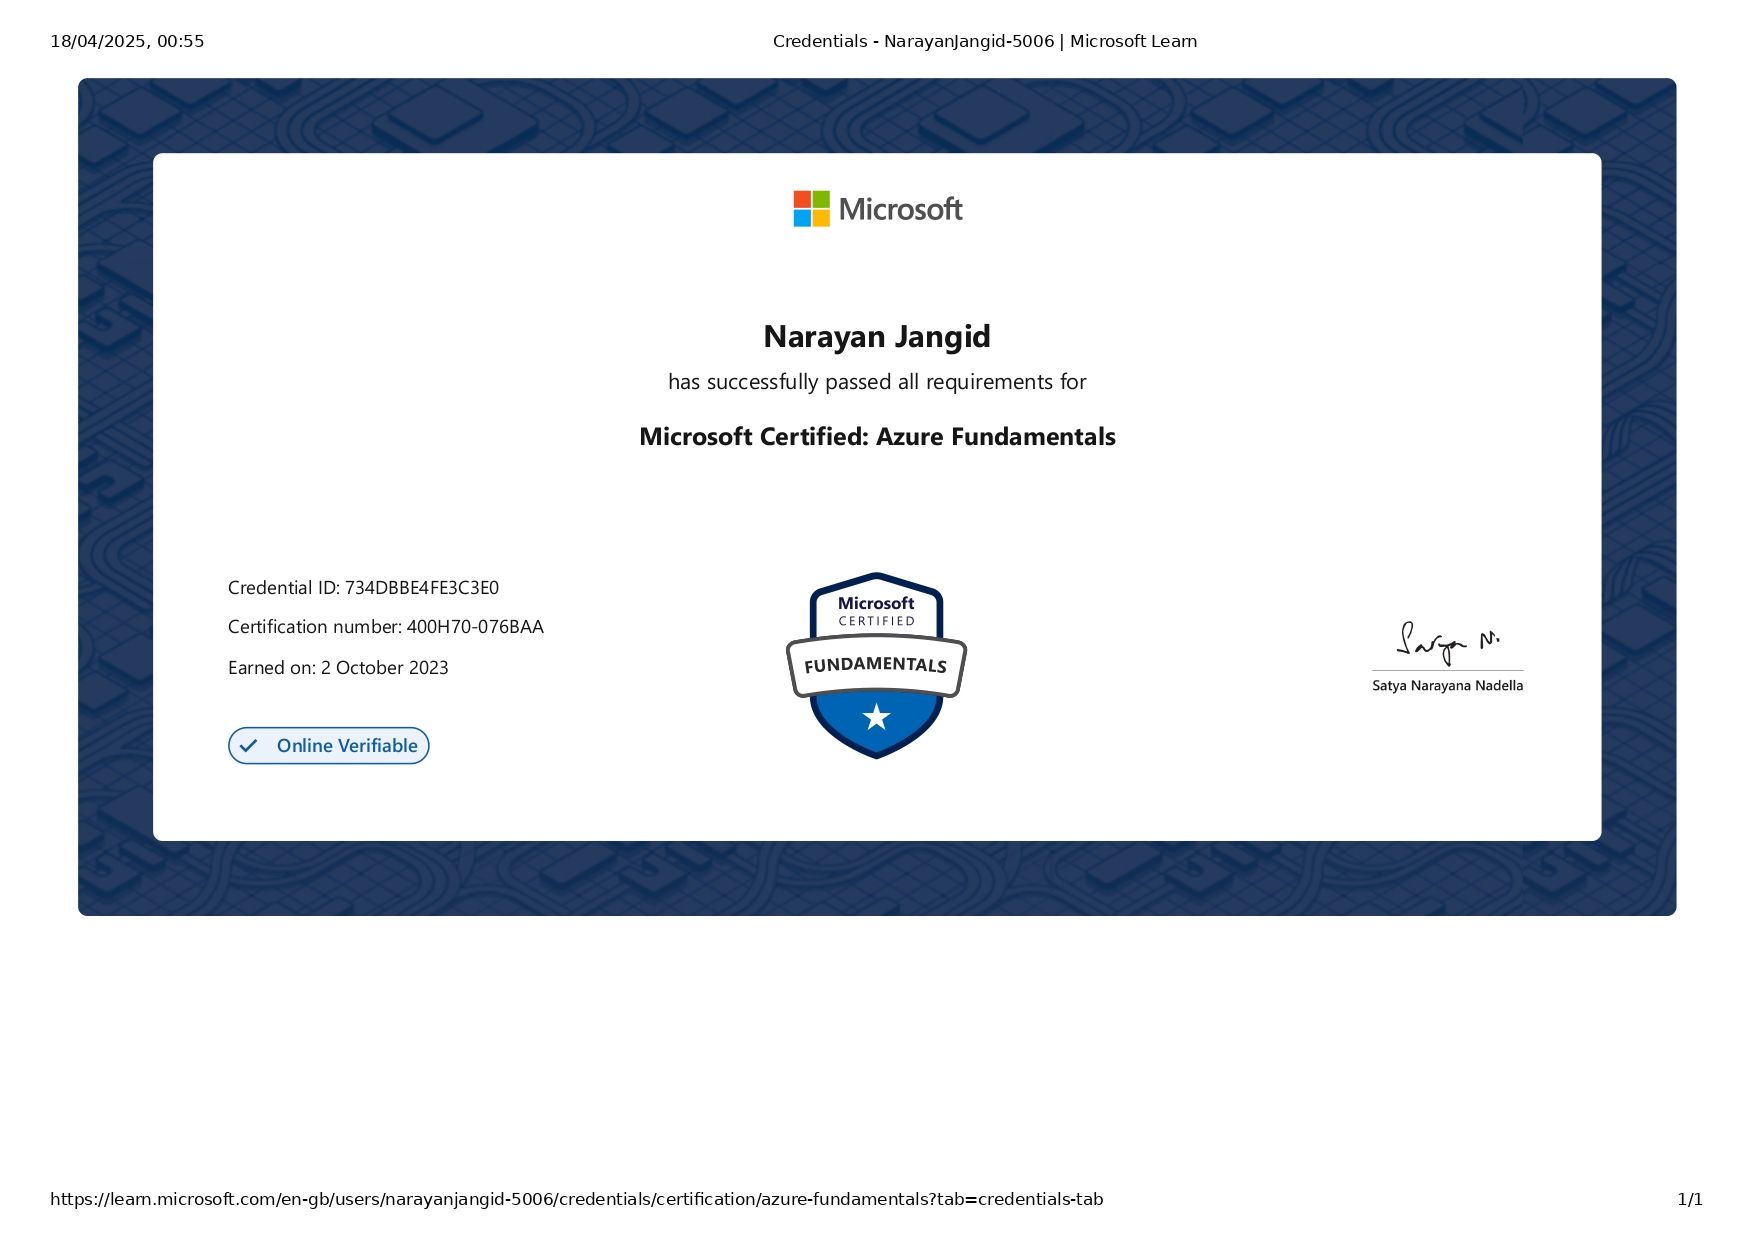
Task: Click the page header title Credentials - NarayanJangid-5006
Action: pyautogui.click(x=985, y=41)
